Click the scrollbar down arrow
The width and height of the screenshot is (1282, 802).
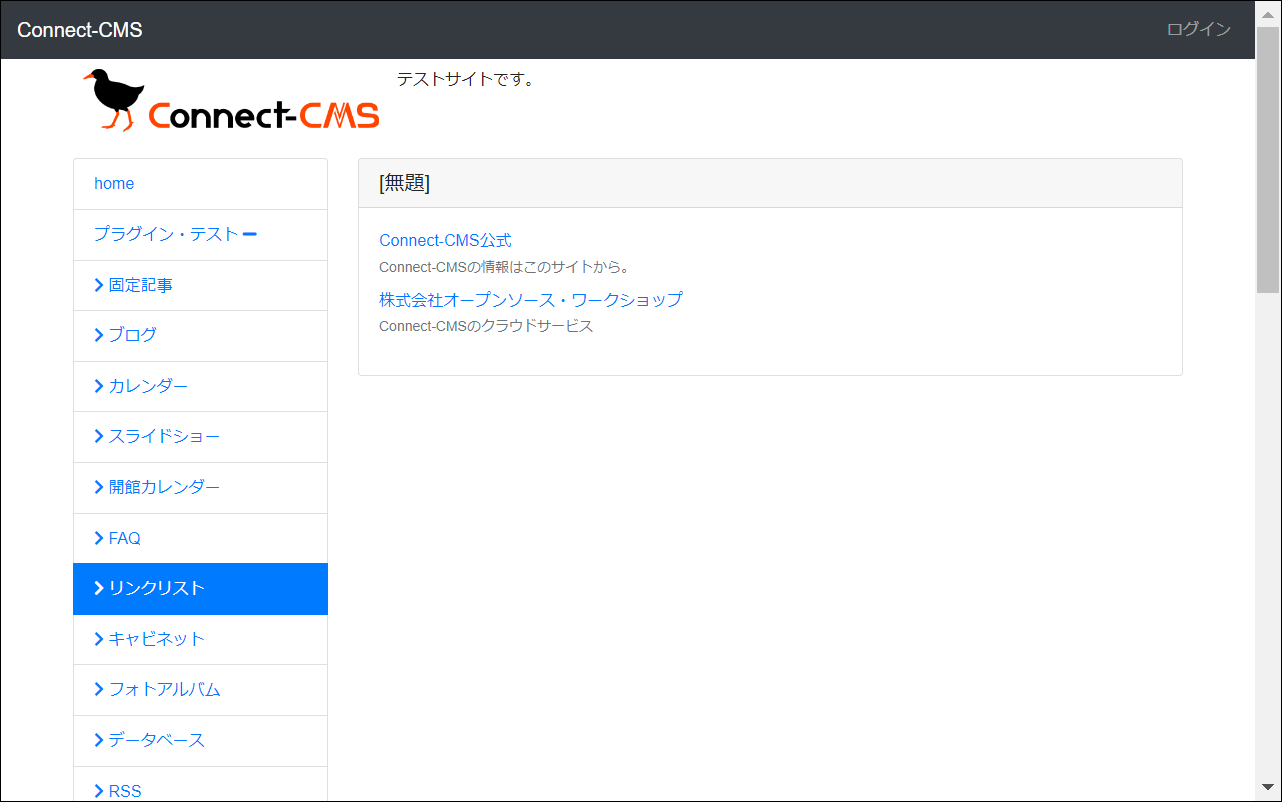(1268, 786)
